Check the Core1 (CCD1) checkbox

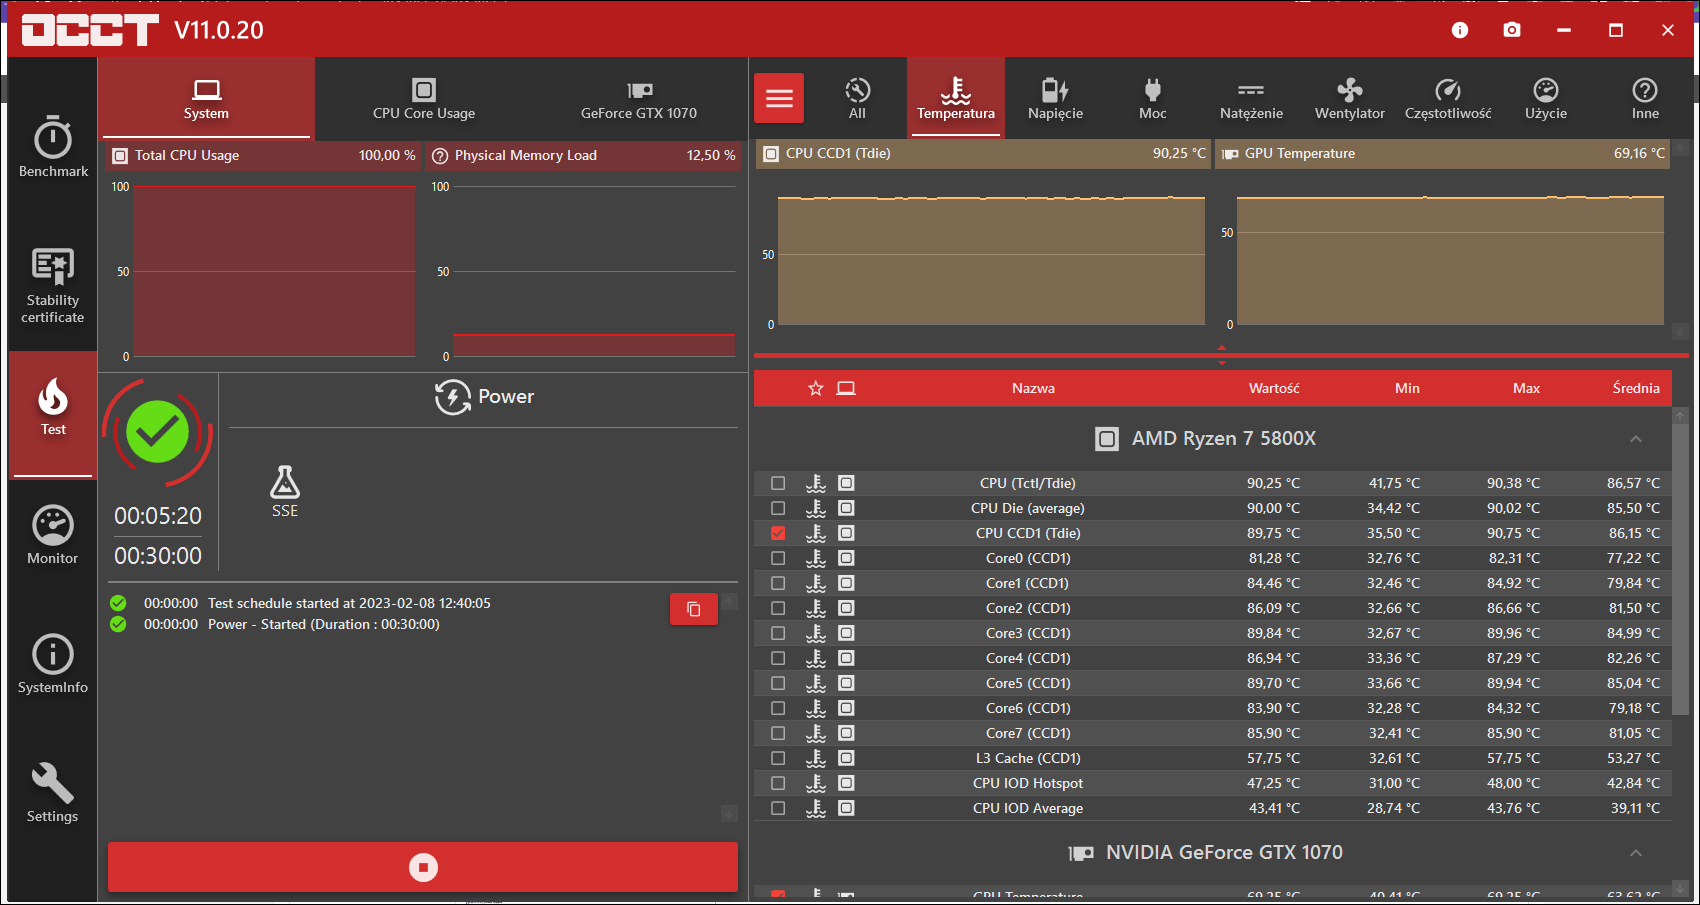pyautogui.click(x=778, y=583)
